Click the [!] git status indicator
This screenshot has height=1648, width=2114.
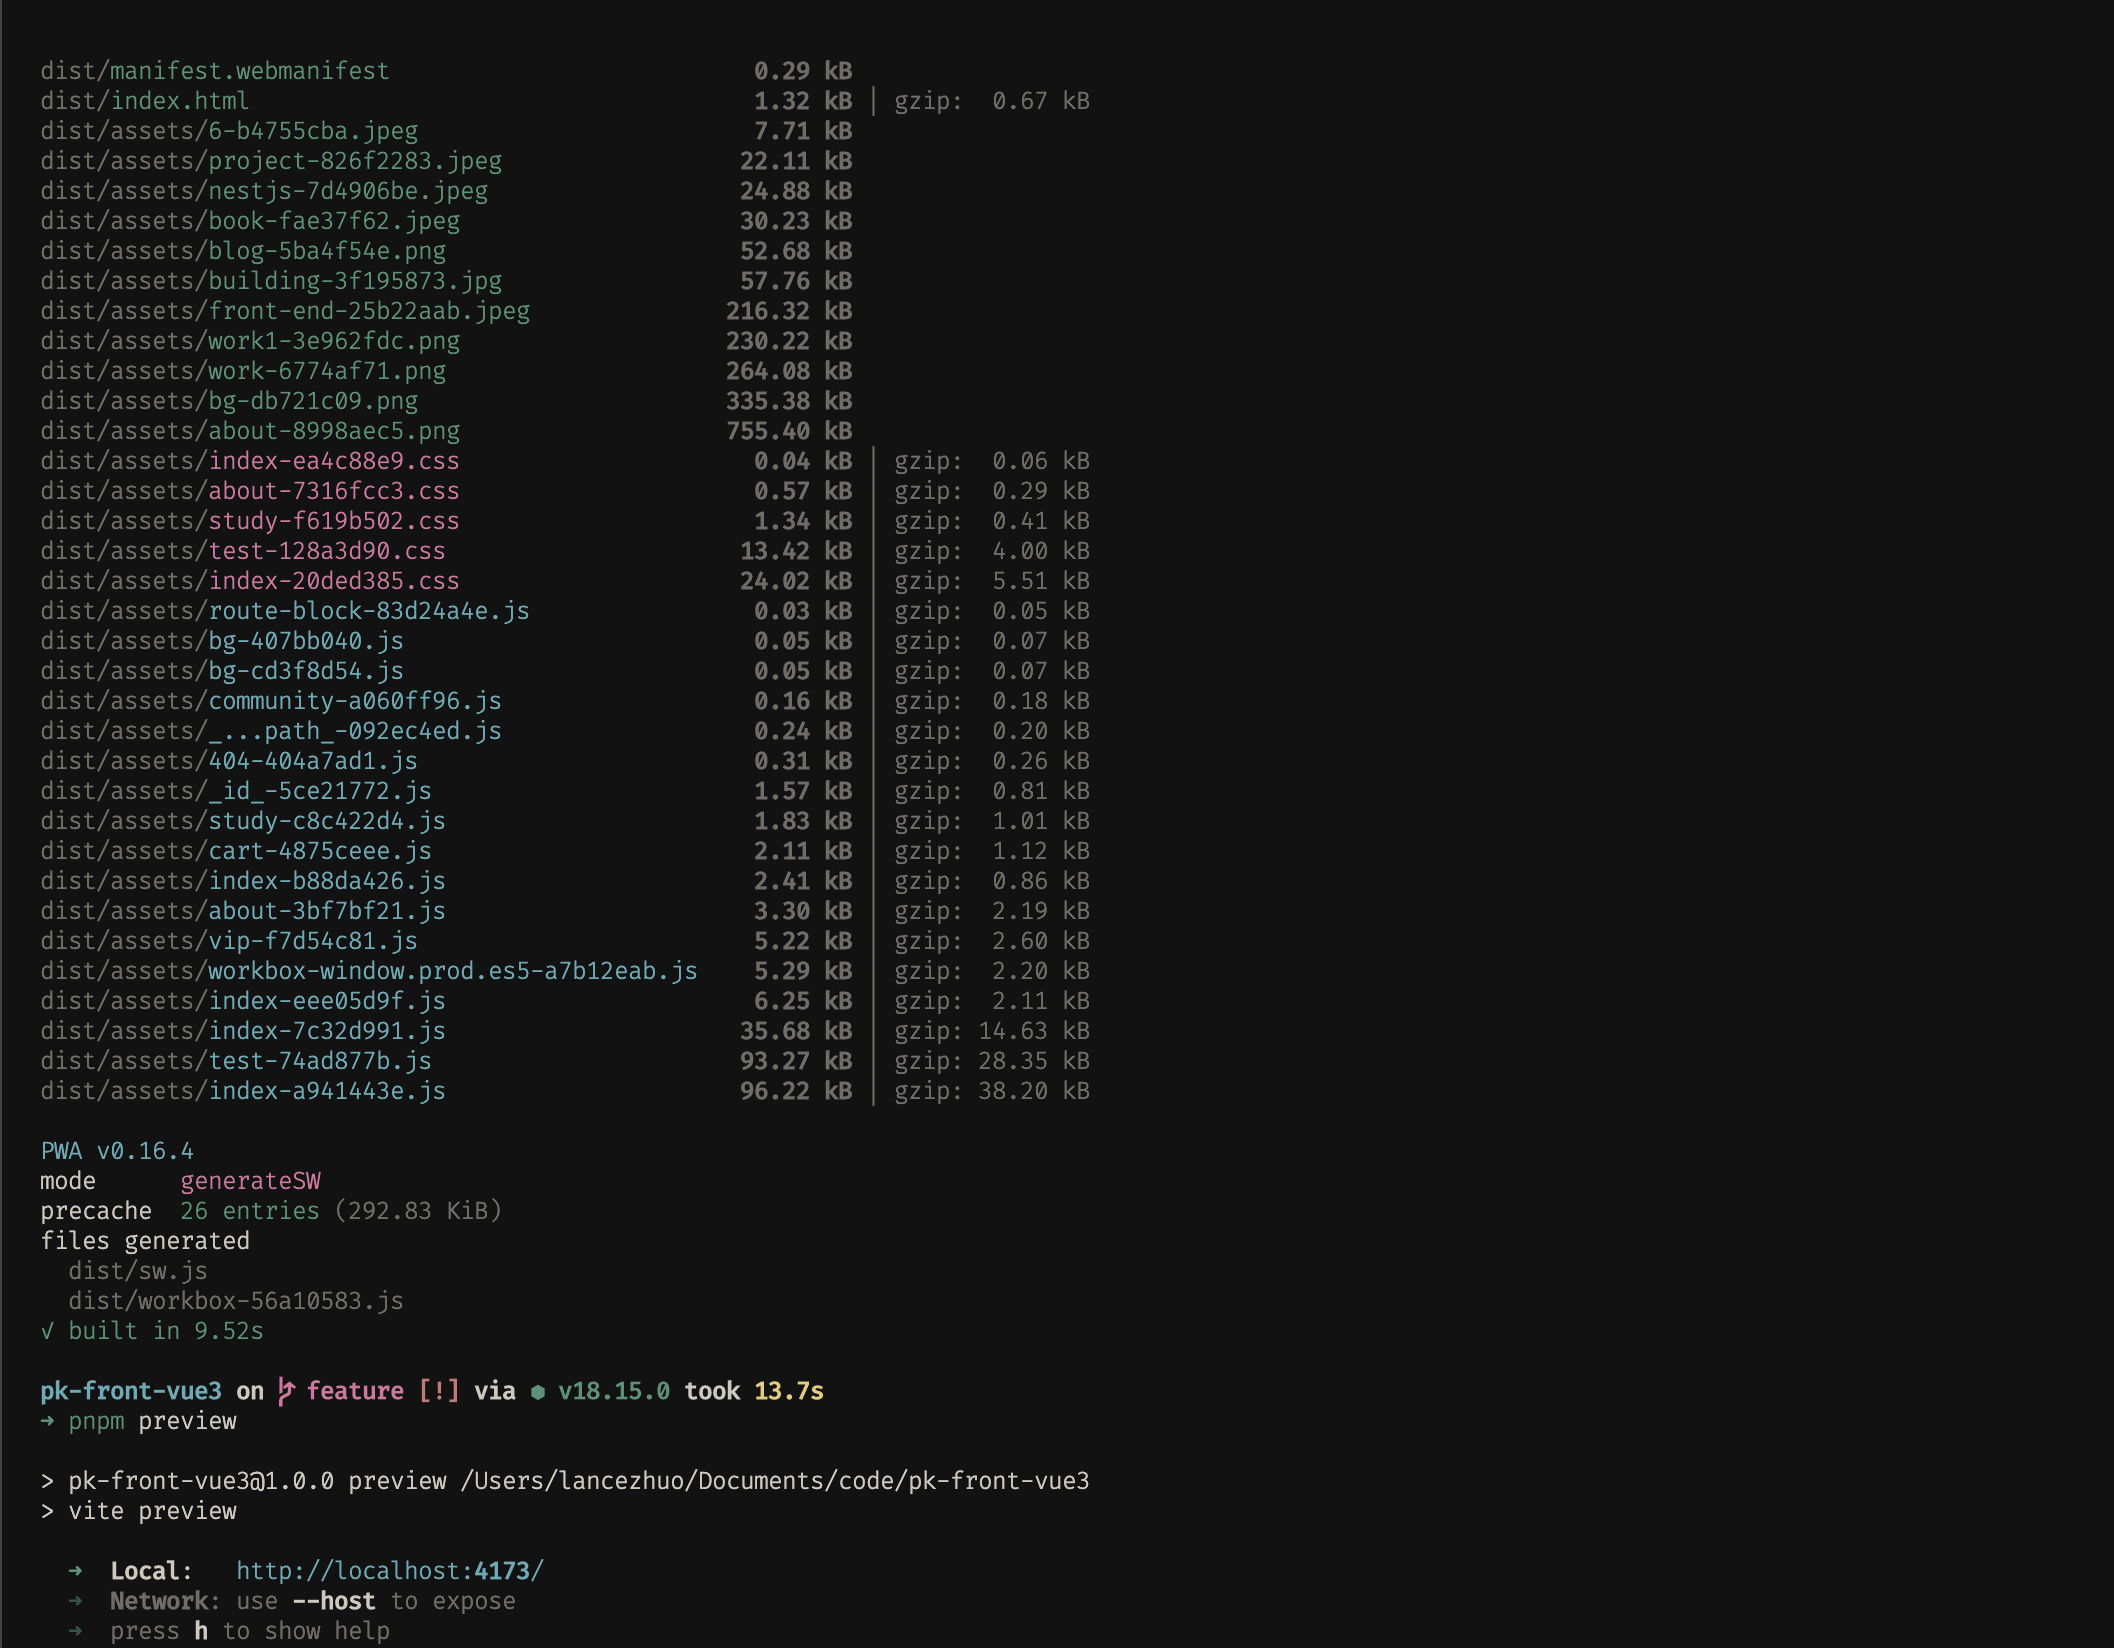(439, 1391)
